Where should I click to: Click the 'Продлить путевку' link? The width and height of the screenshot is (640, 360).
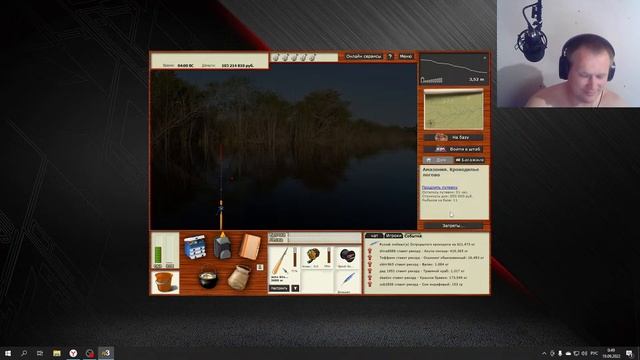point(439,187)
